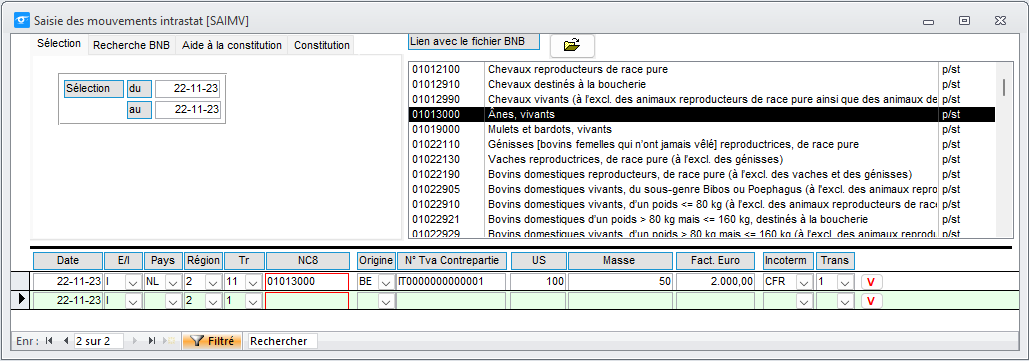The height and width of the screenshot is (361, 1029).
Task: Click Lien avec le fichier BNB
Action: point(474,41)
